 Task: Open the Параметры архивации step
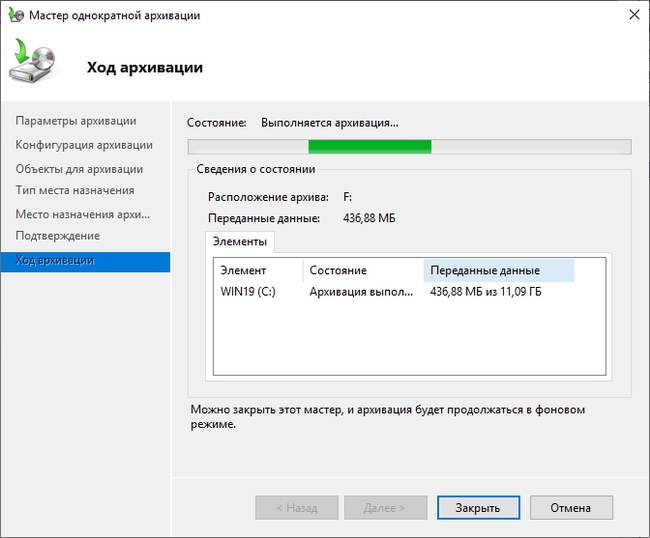point(76,121)
